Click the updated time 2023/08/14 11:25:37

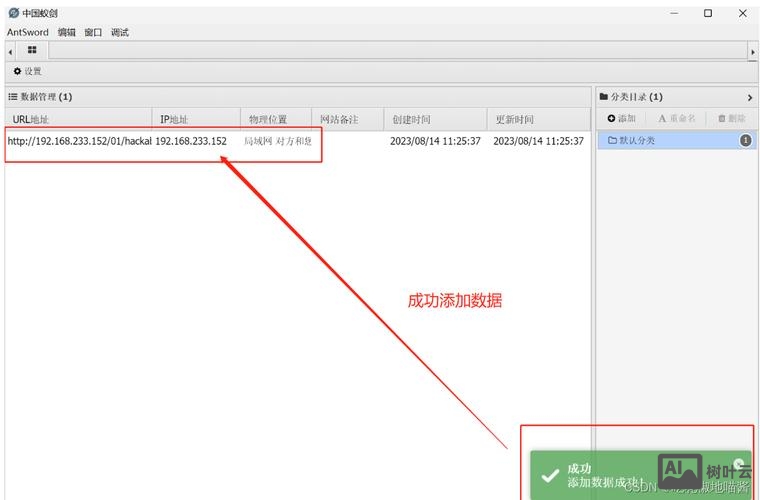[538, 141]
